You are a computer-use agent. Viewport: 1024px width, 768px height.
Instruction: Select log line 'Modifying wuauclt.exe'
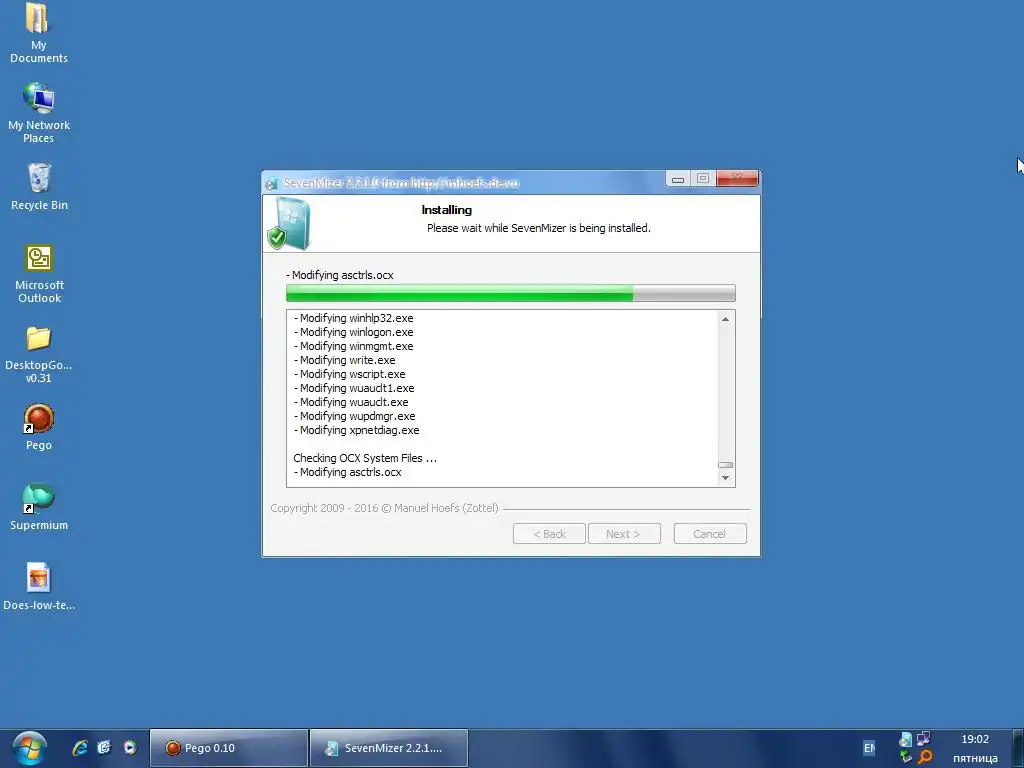coord(351,402)
